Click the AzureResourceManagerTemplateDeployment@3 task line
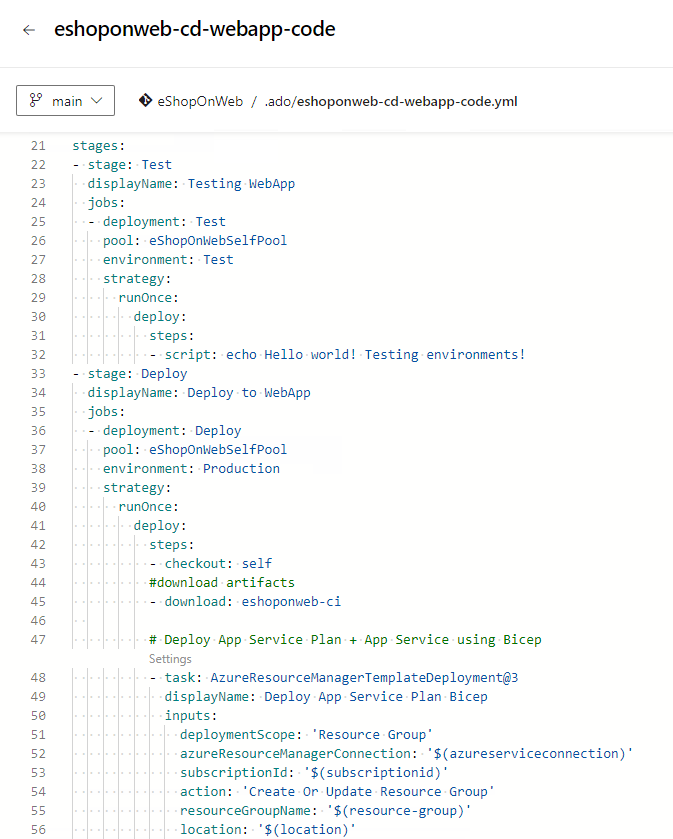673x839 pixels. coord(341,677)
